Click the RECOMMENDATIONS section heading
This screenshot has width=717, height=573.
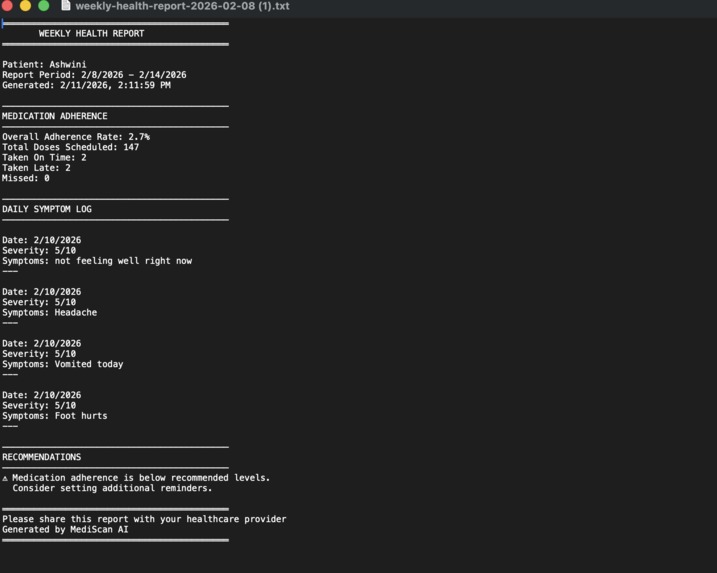(42, 457)
